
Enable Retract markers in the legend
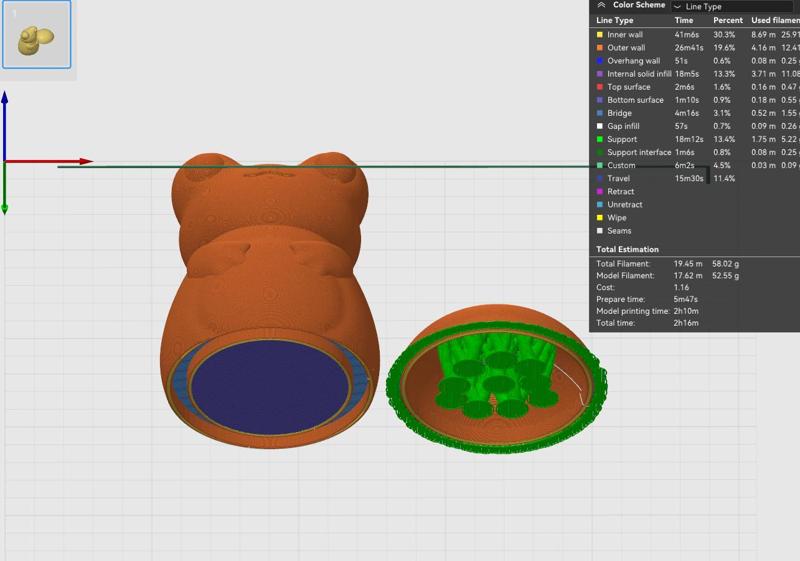(x=620, y=191)
